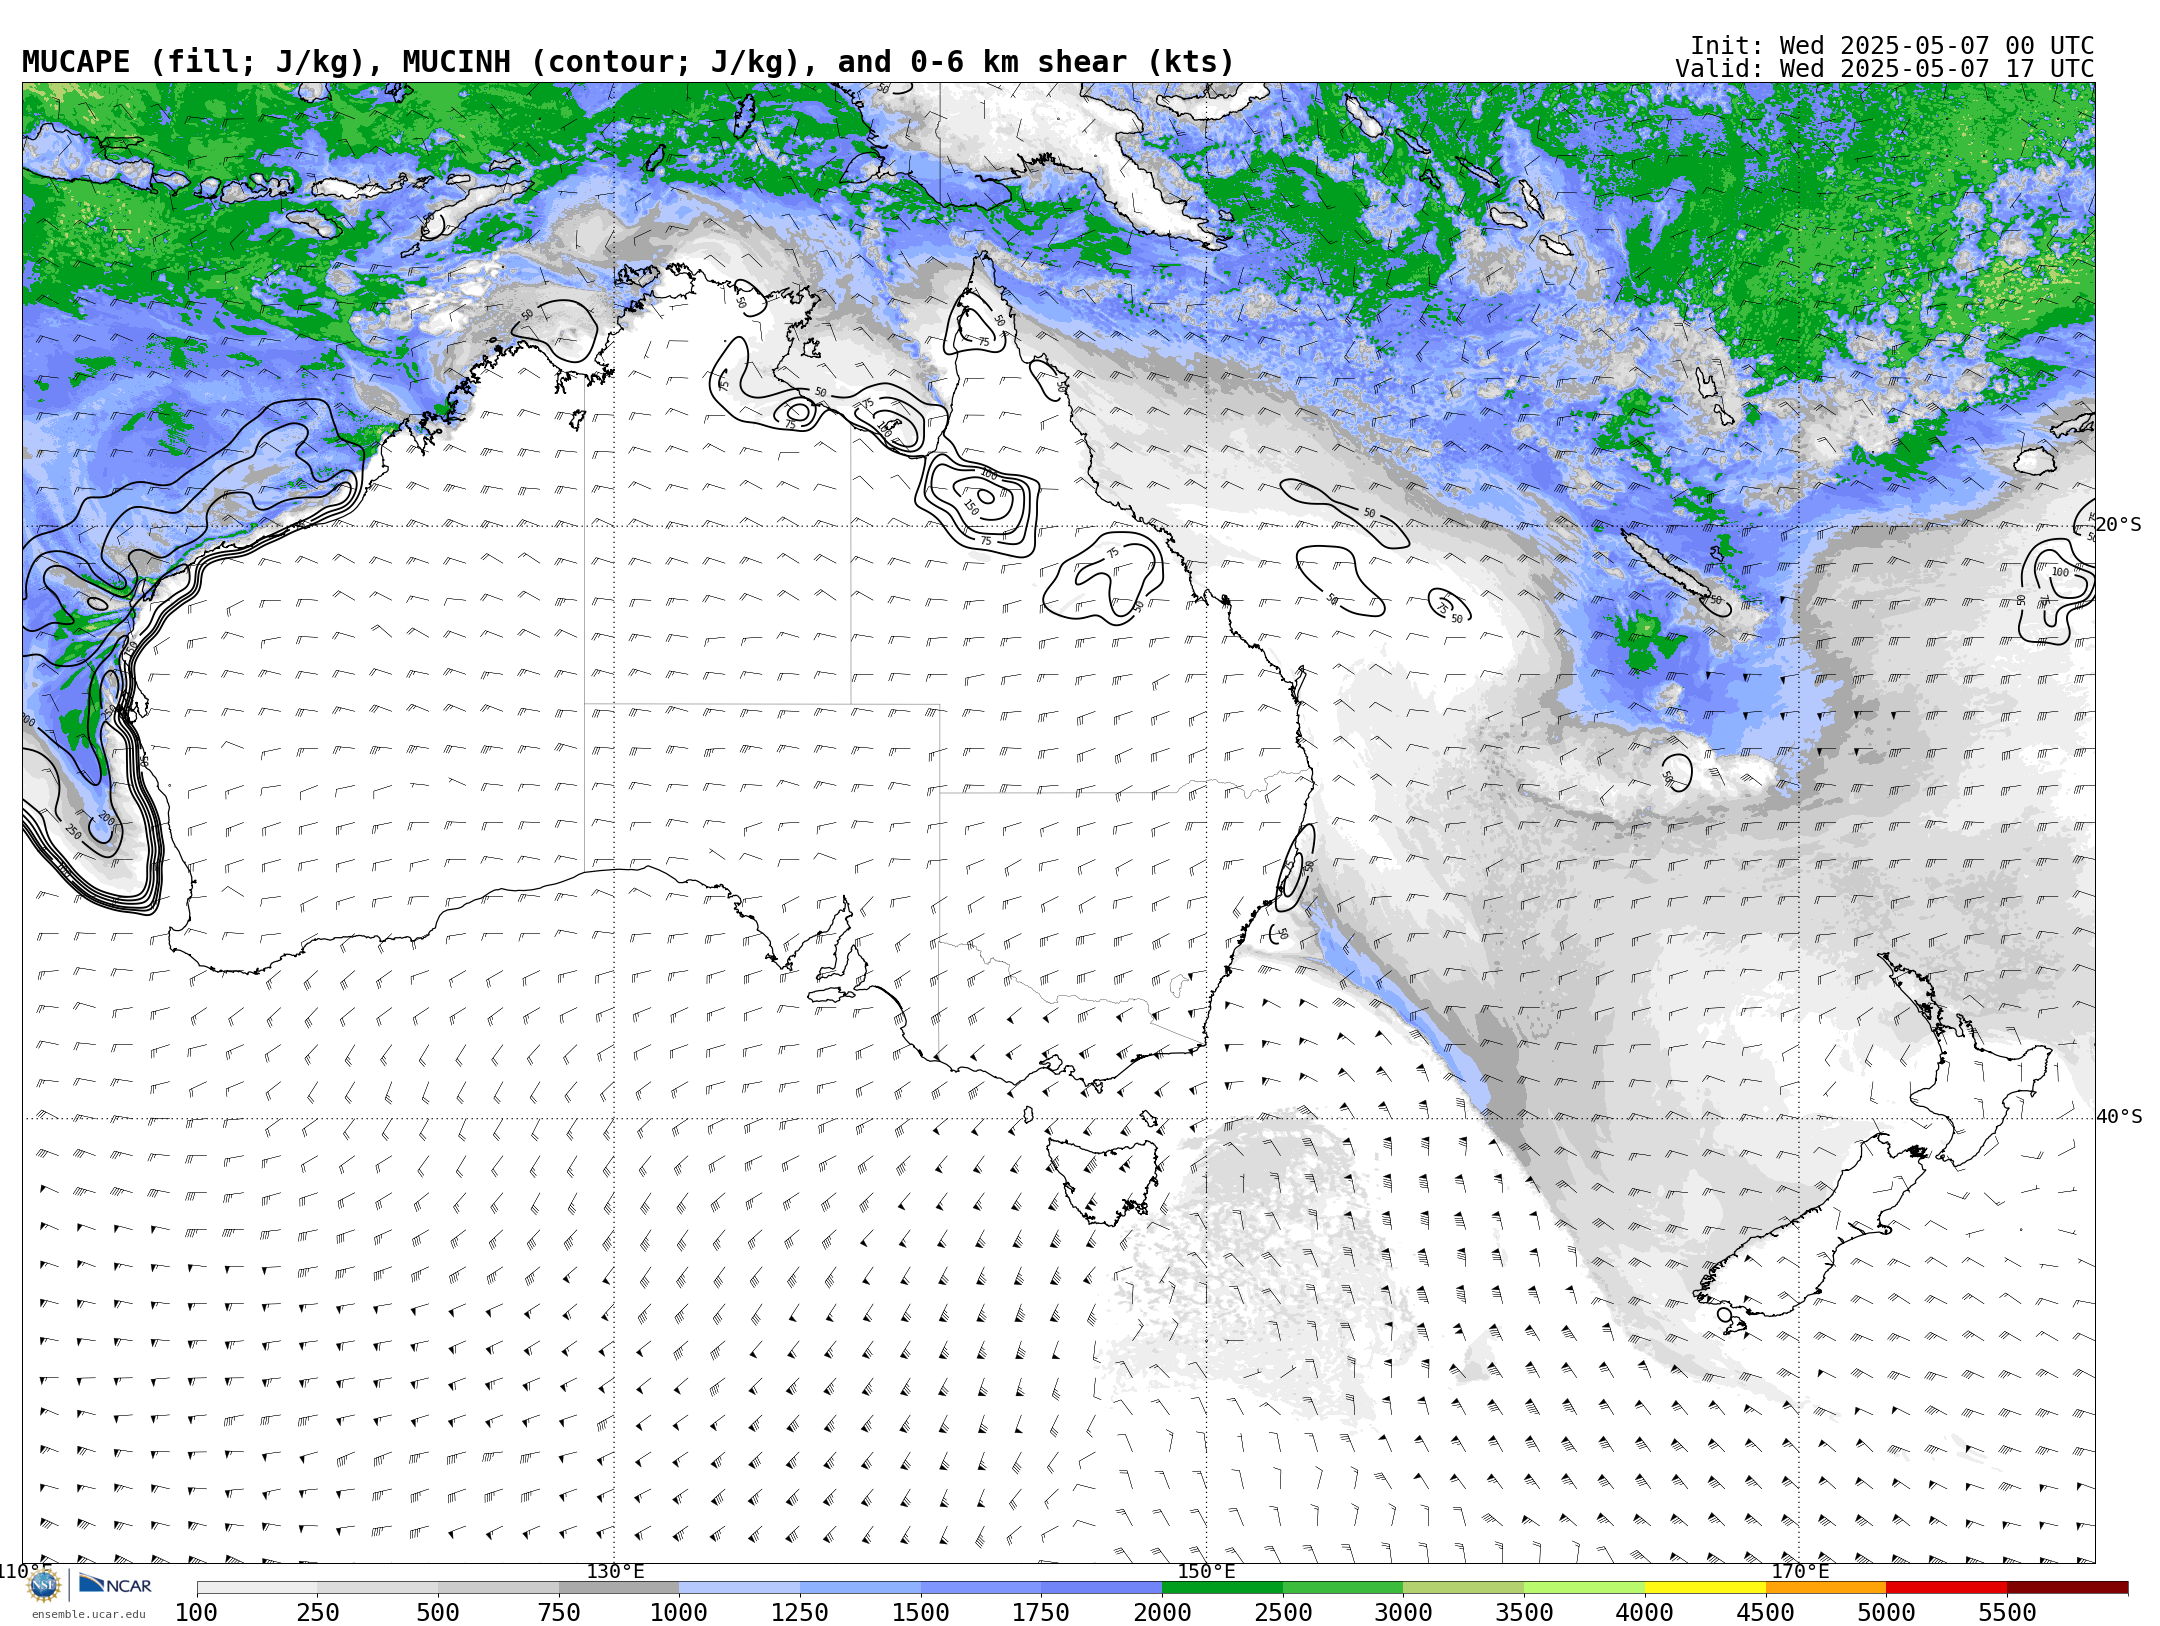Pick the olive swatch between 3000 and 3500
This screenshot has width=2160, height=1626.
coord(1464,1588)
